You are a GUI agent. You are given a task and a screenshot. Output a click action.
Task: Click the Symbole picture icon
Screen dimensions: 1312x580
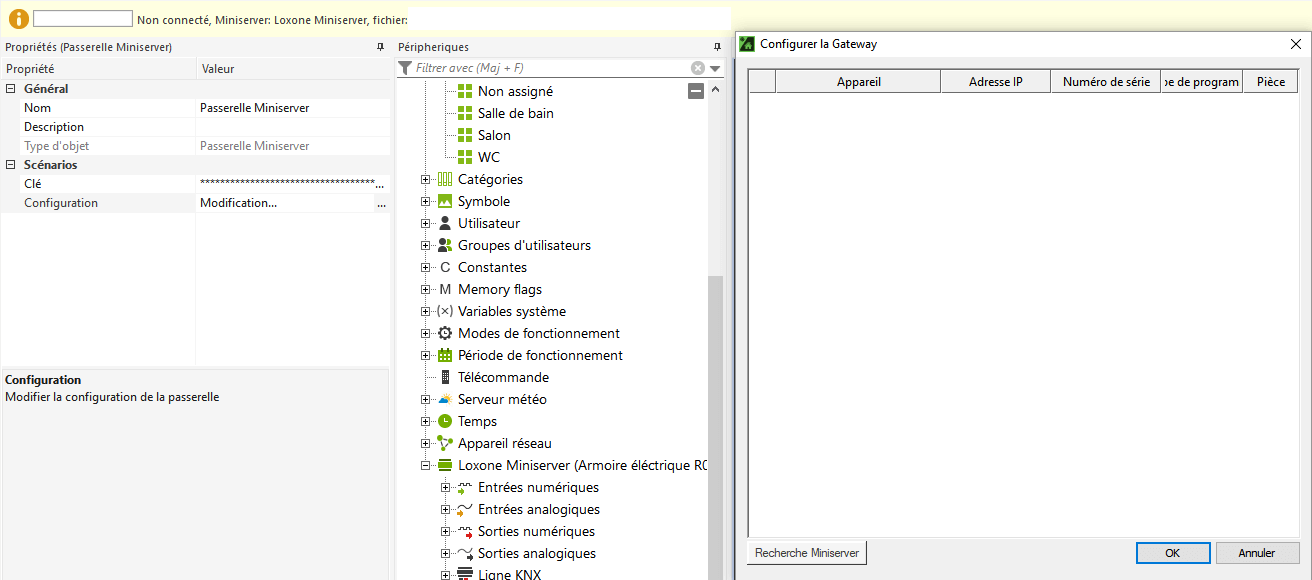(445, 201)
